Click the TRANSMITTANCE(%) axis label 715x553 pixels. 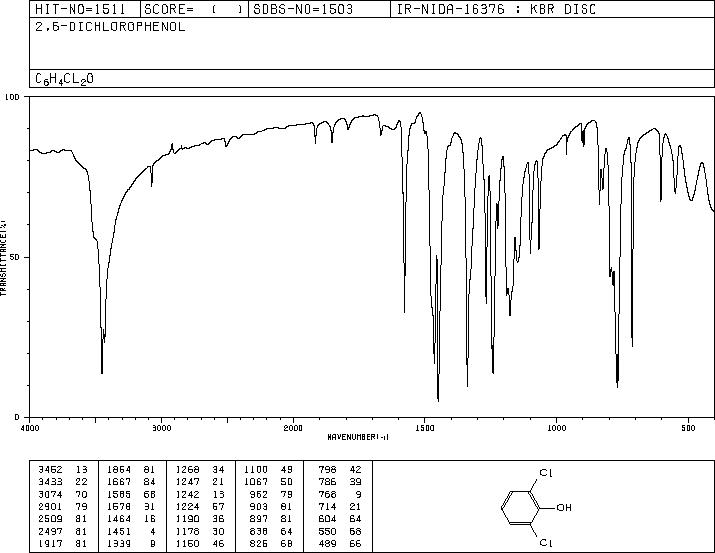[3, 258]
